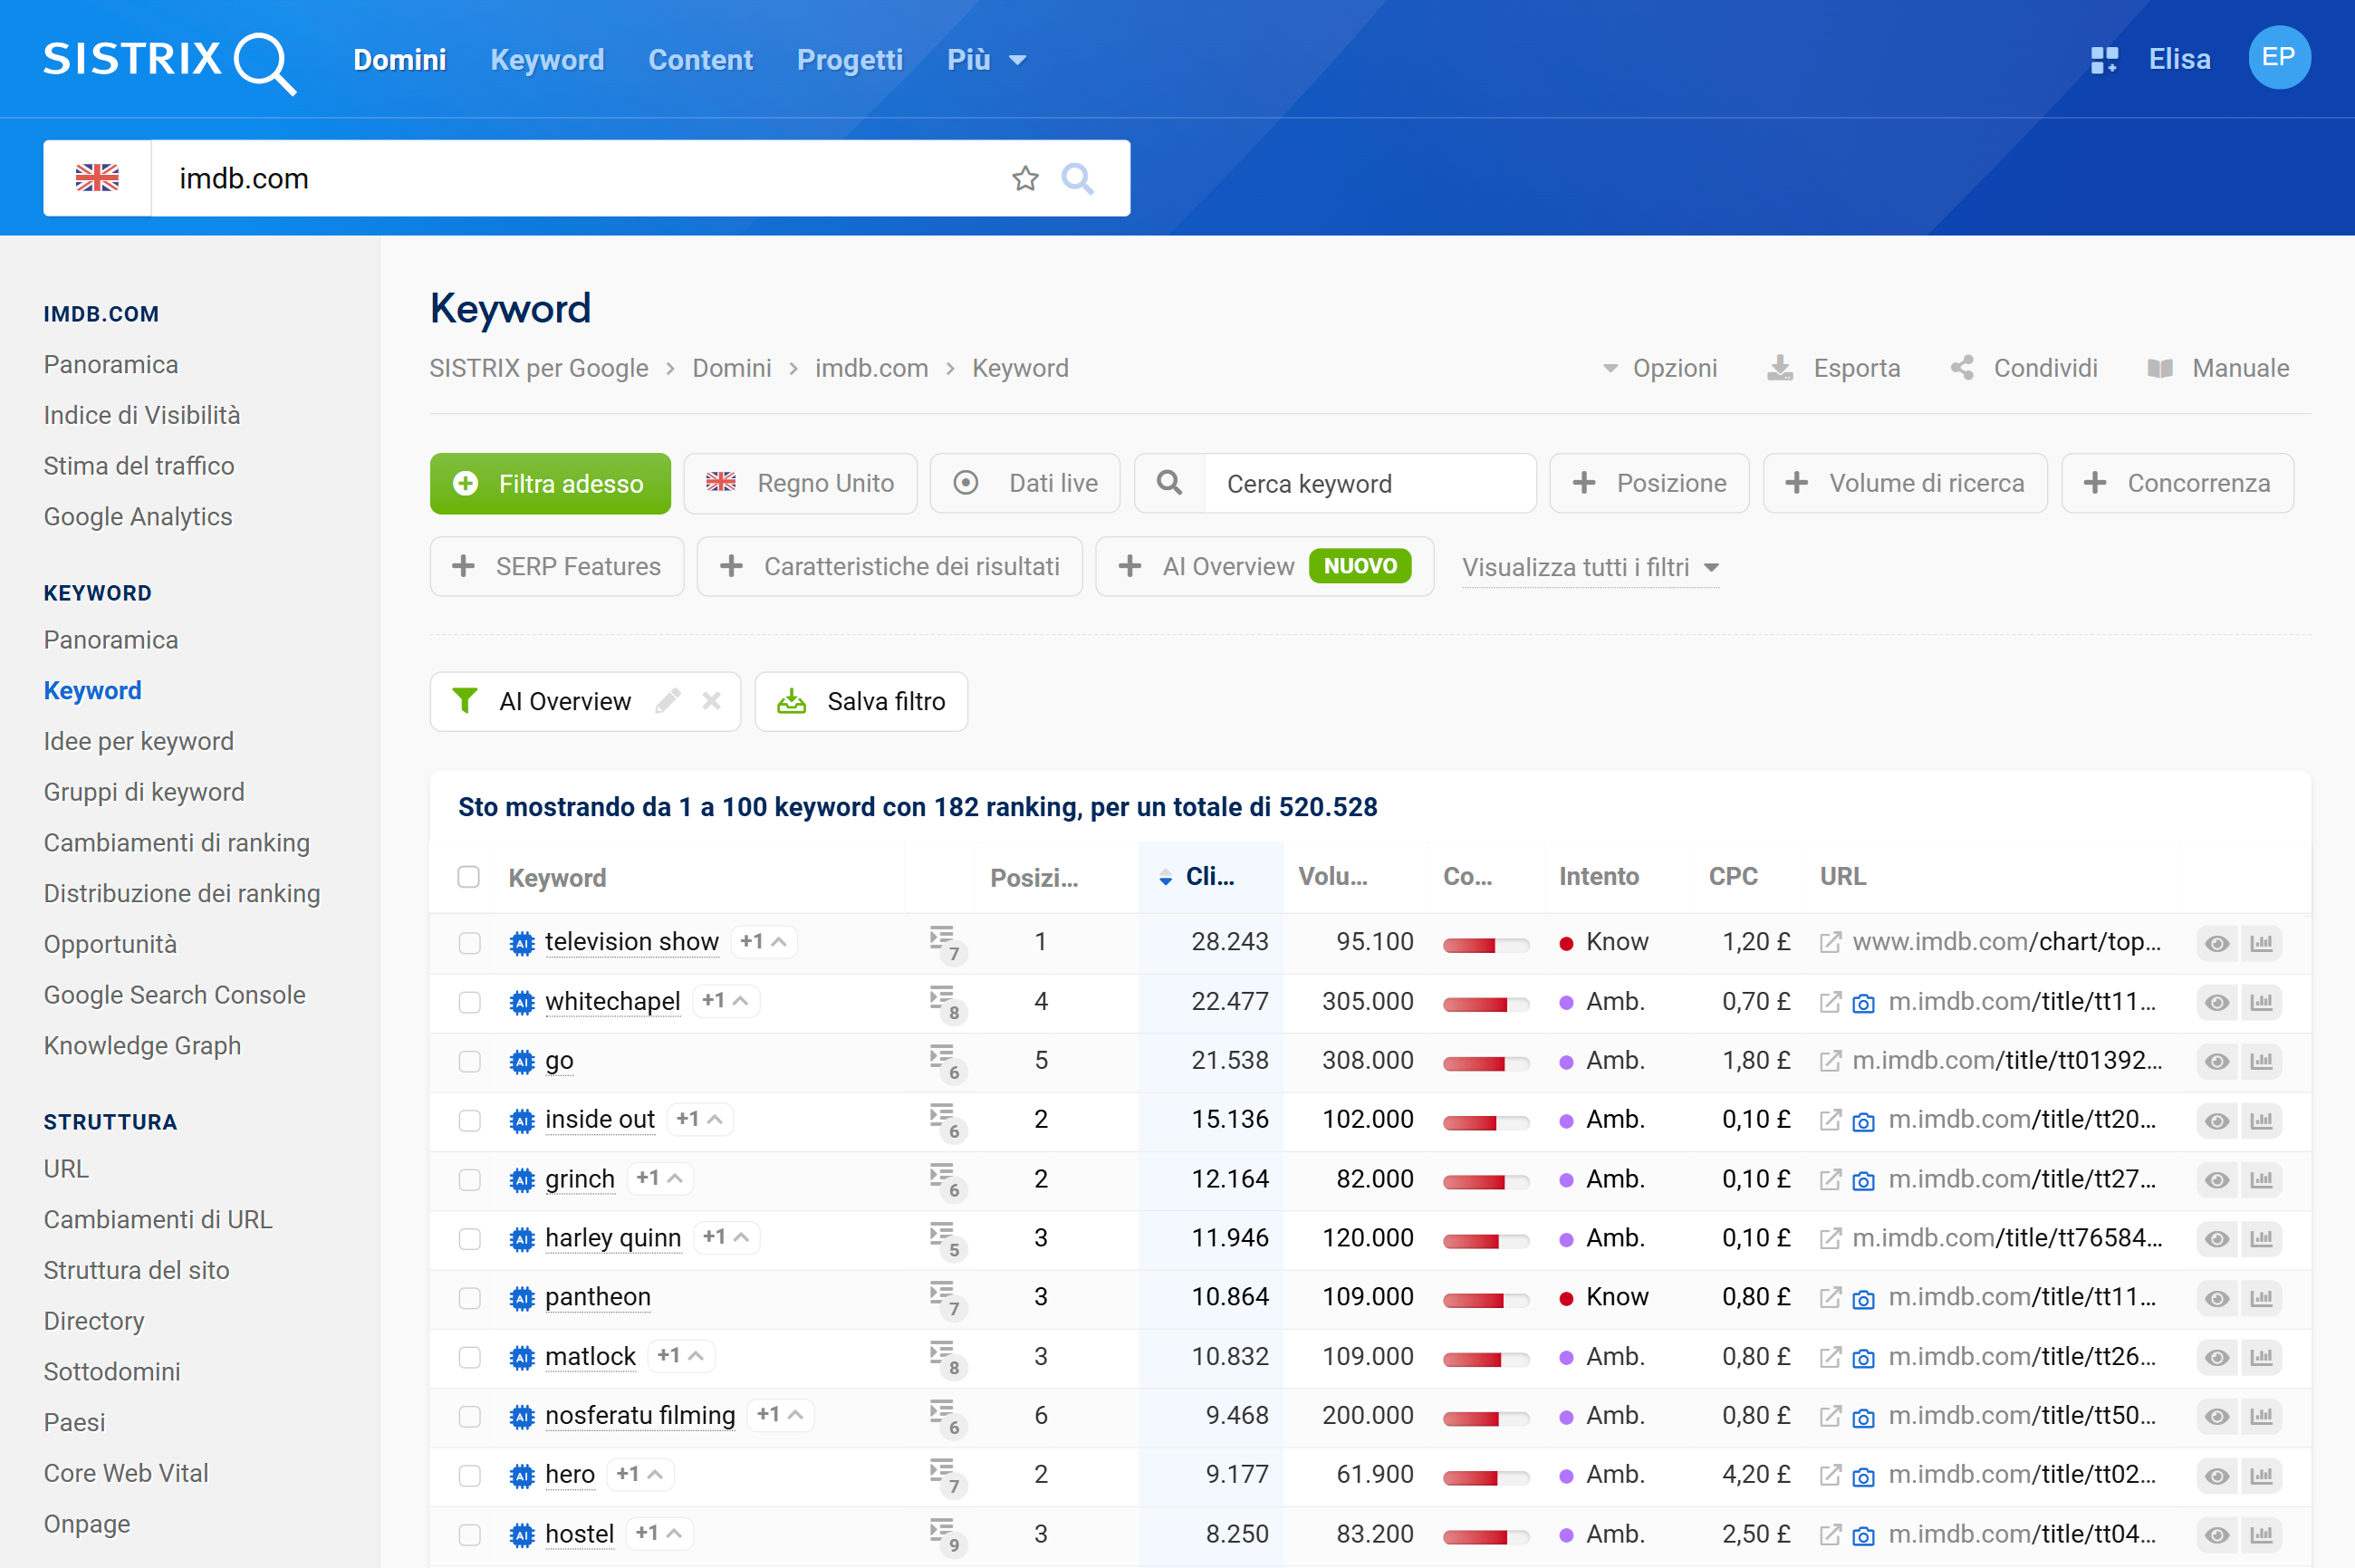Open the Keyword top menu

point(547,60)
